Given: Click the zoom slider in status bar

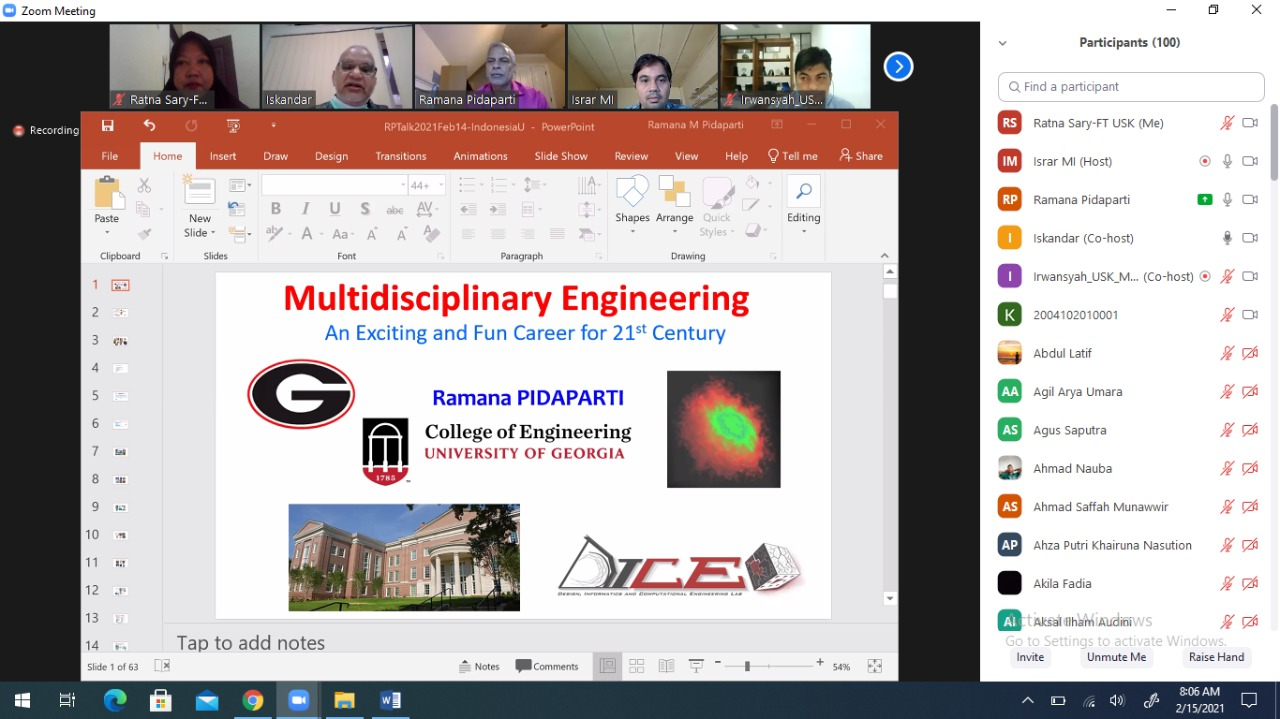Looking at the screenshot, I should pyautogui.click(x=747, y=666).
